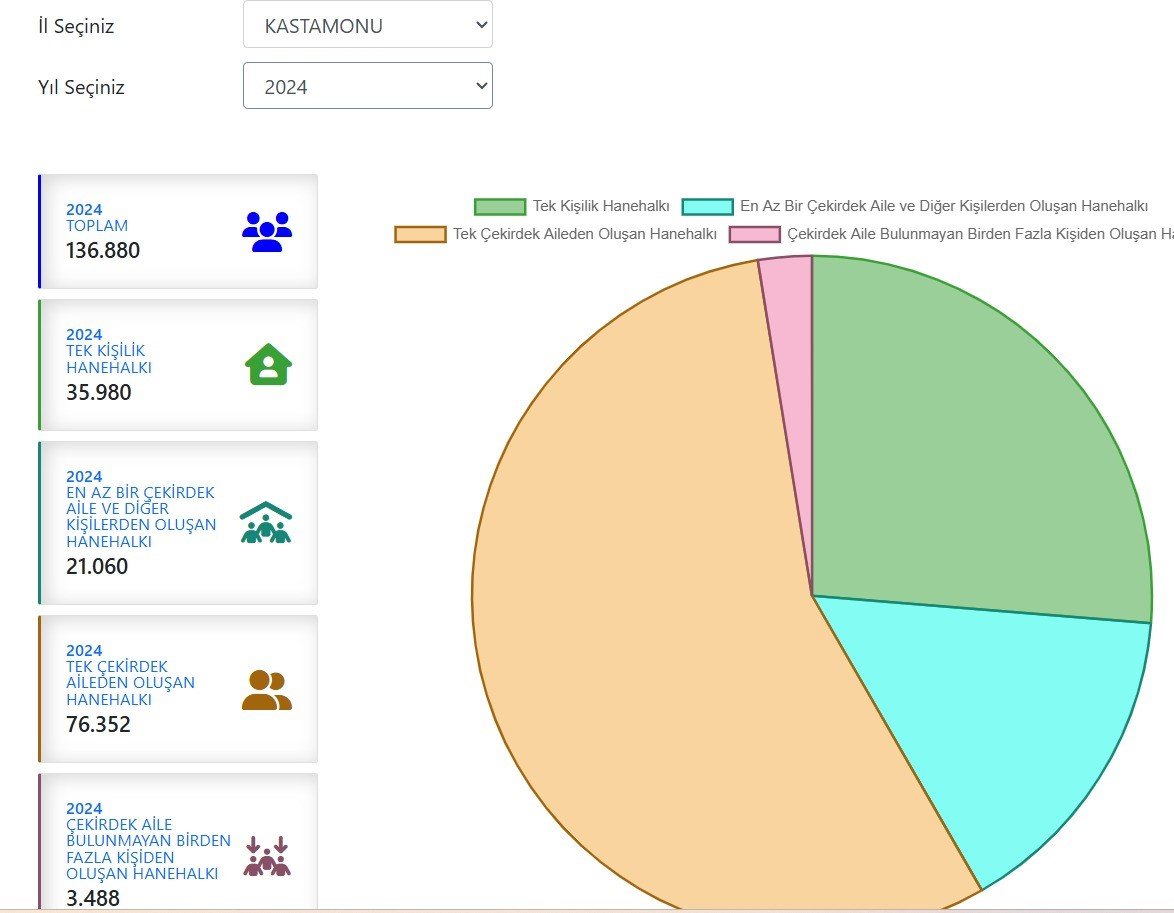The image size is (1174, 913).
Task: Select the Toplam 136.880 card
Action: 178,231
